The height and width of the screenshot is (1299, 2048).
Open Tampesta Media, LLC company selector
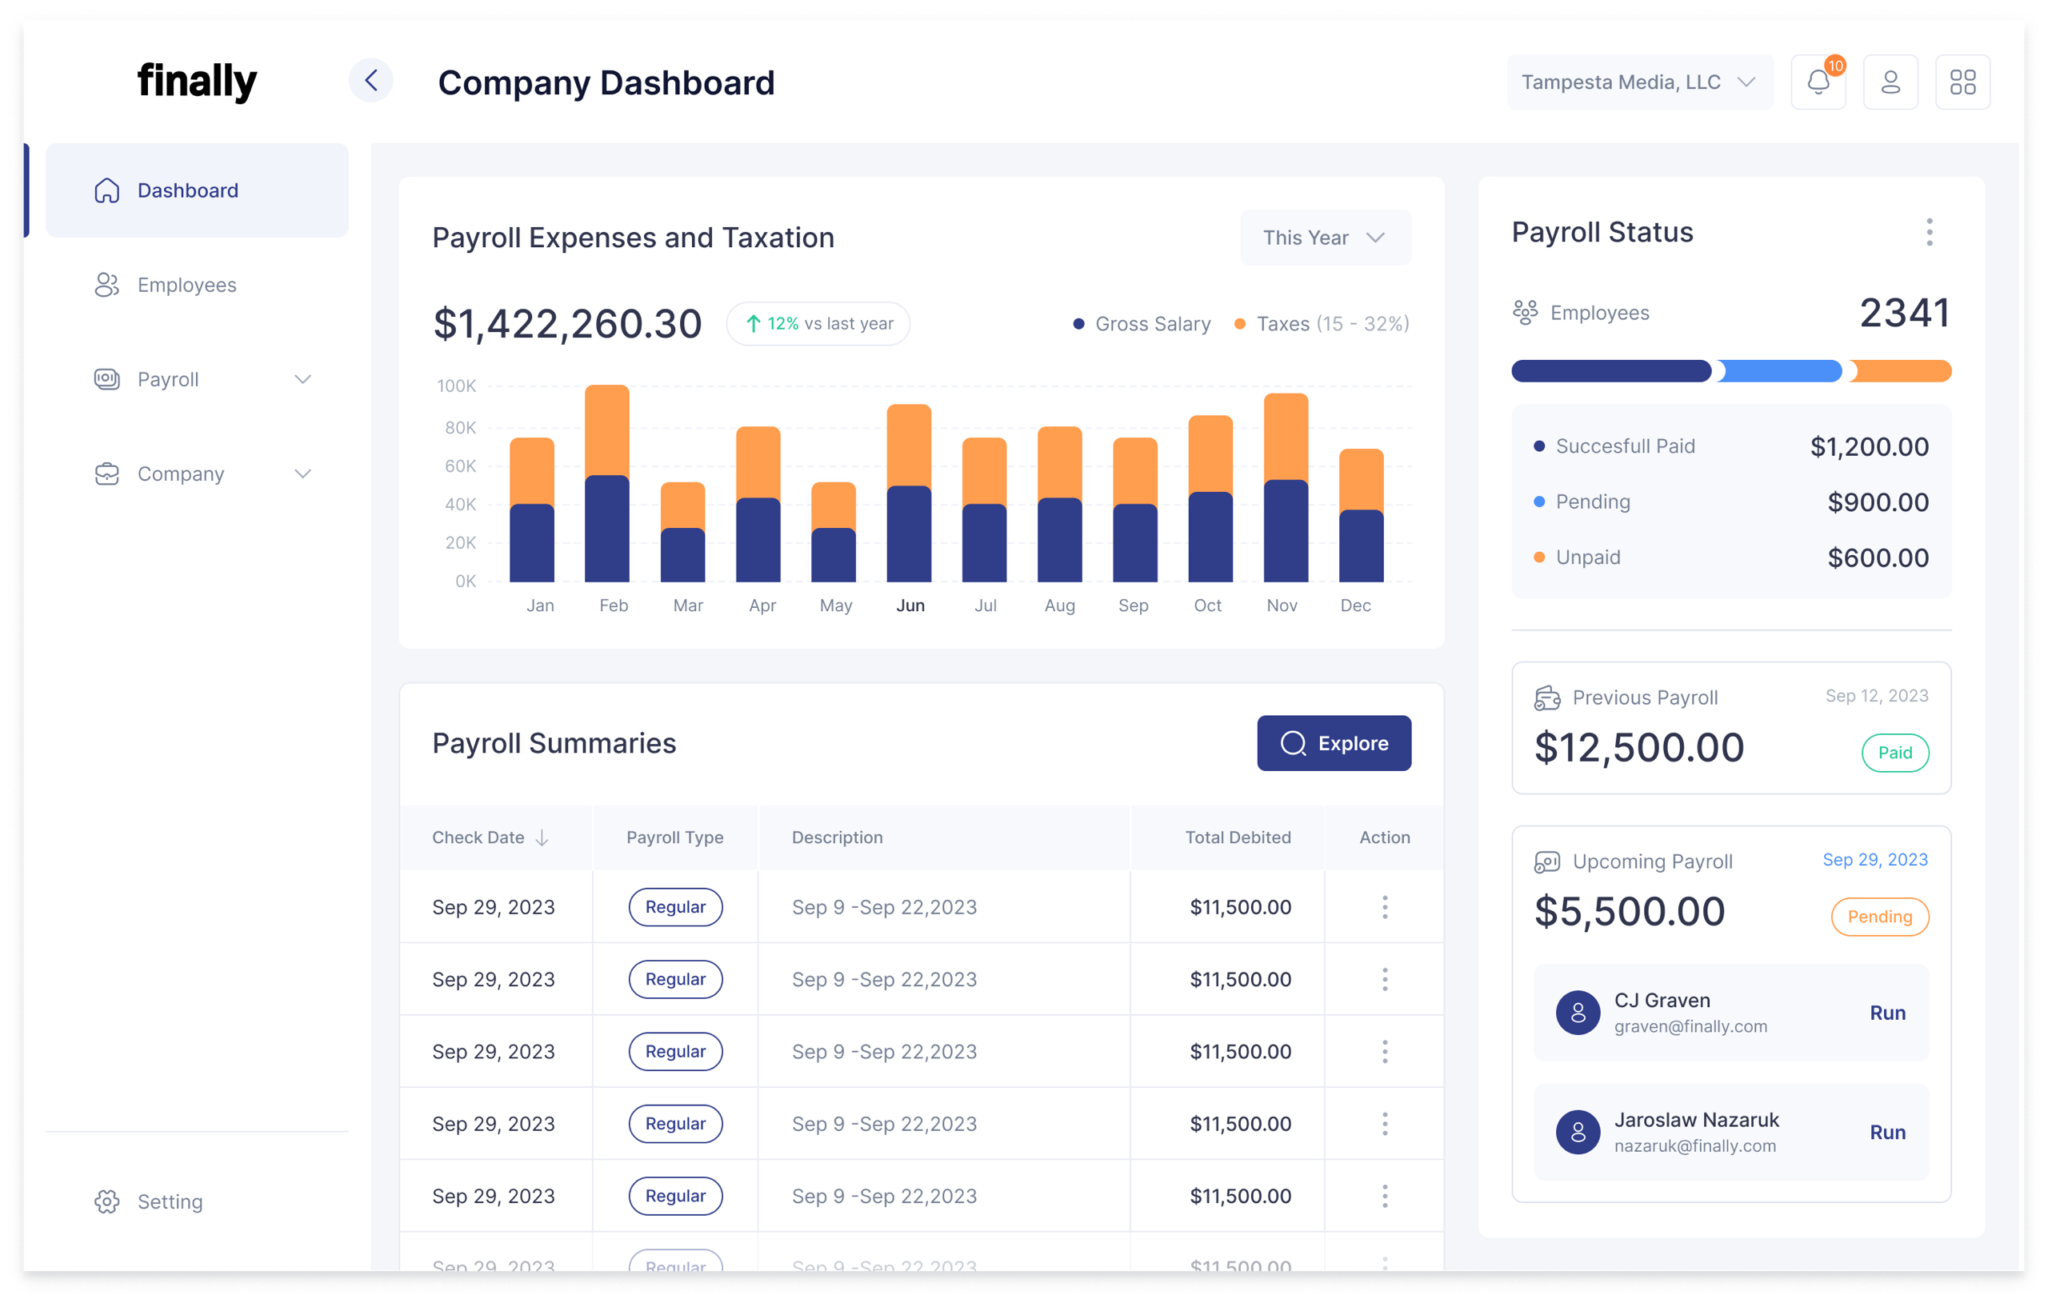click(1638, 82)
